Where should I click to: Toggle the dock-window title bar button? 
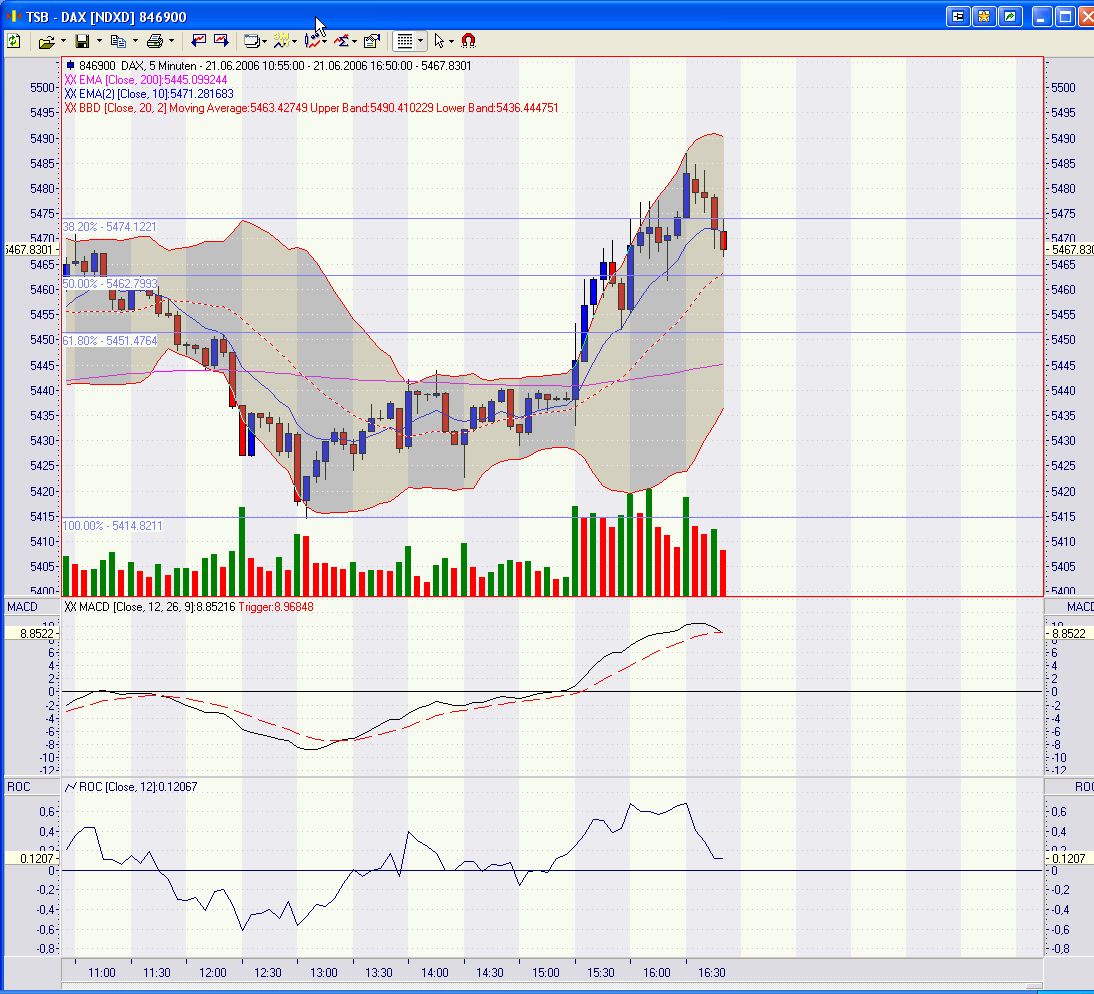pos(958,16)
